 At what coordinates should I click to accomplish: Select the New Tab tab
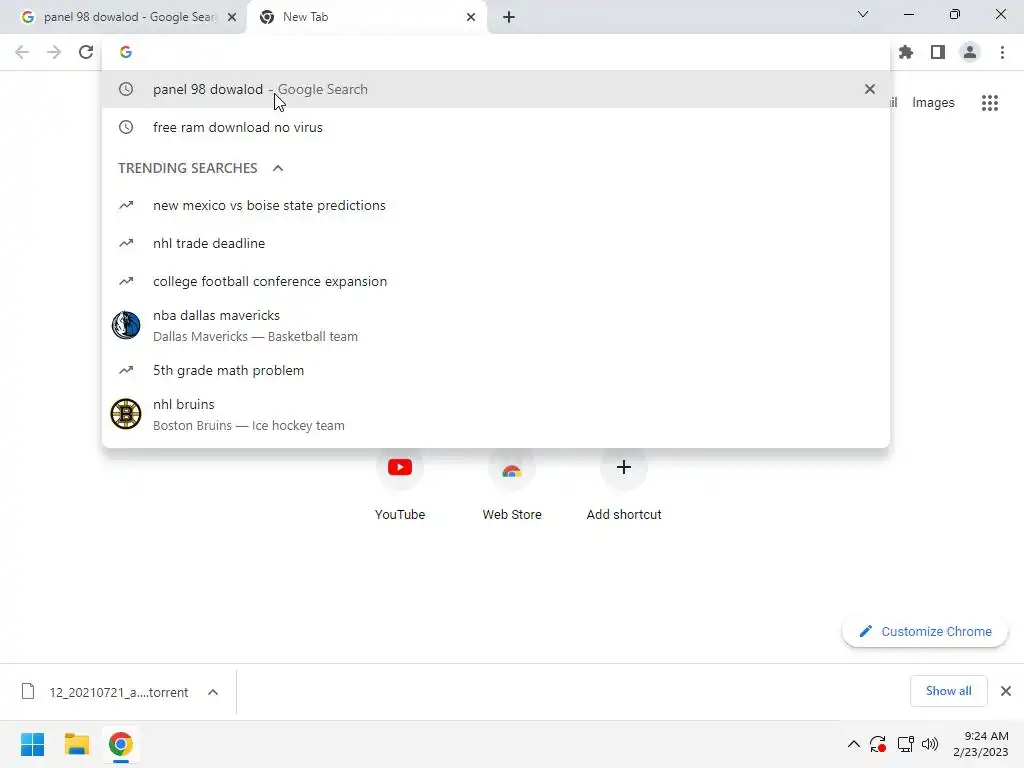pos(367,17)
